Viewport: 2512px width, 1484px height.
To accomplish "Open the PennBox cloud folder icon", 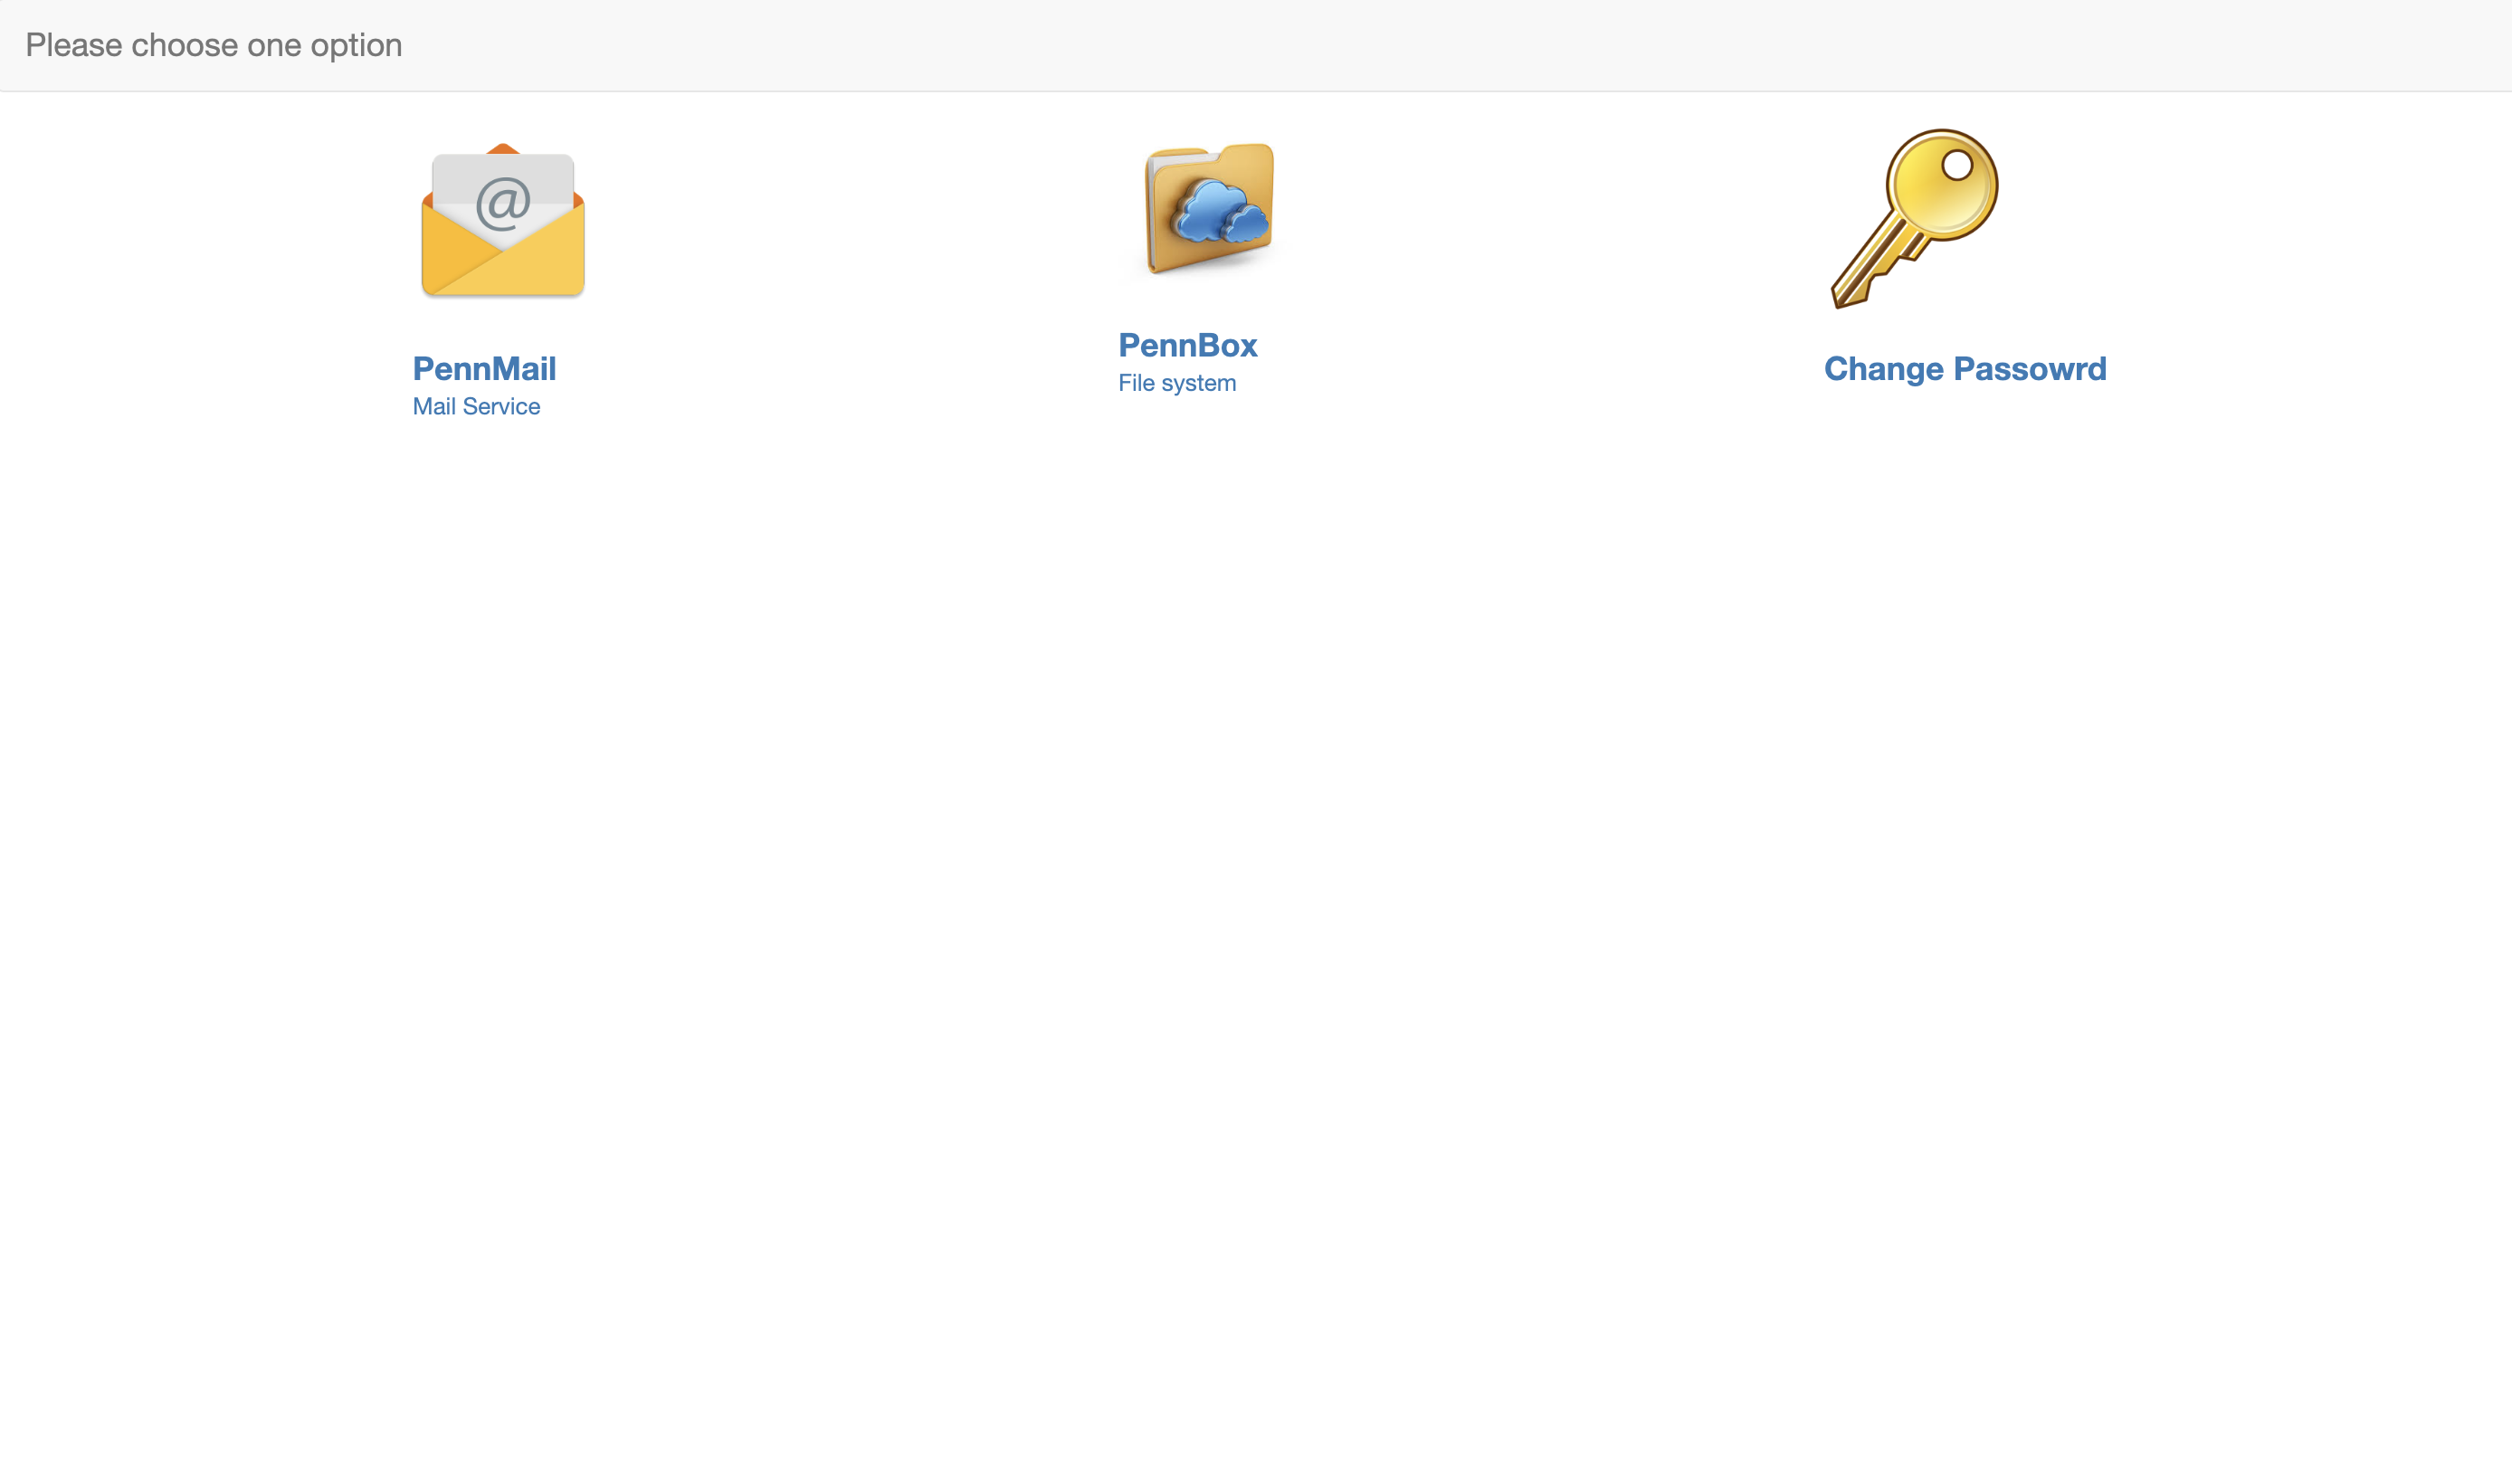I will pos(1209,208).
